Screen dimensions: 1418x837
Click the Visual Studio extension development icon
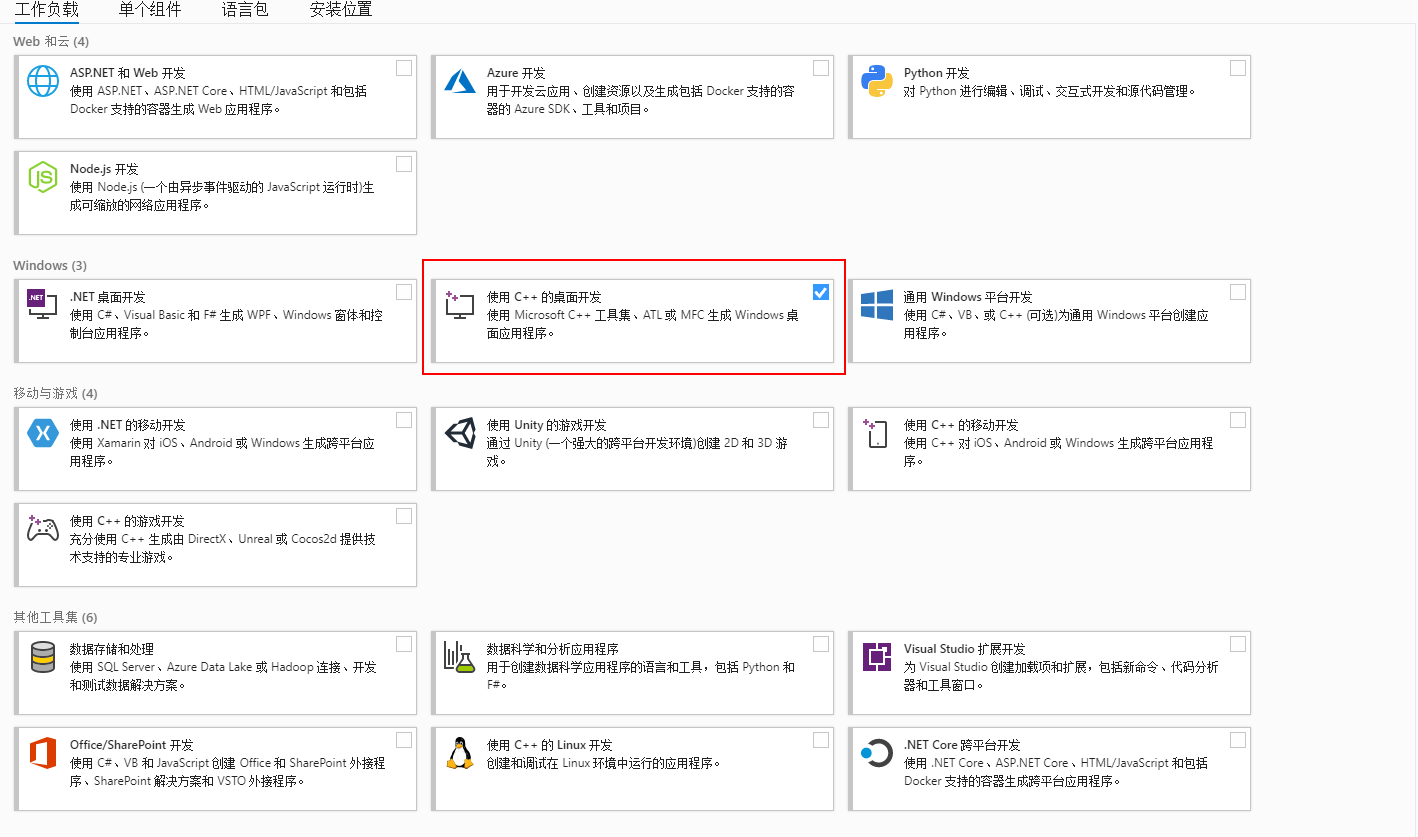click(877, 657)
